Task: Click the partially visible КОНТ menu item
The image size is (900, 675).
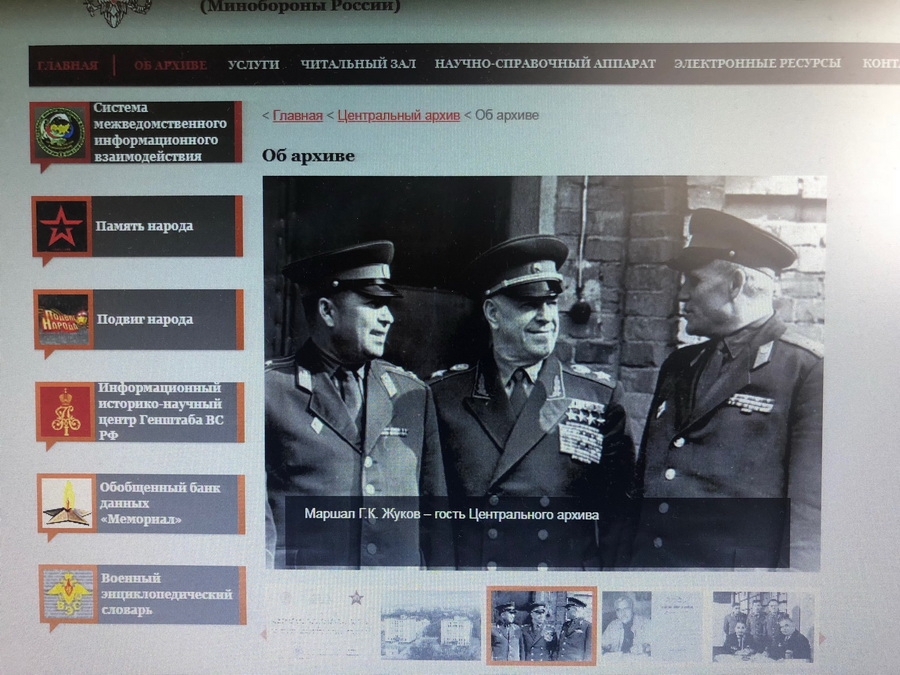Action: 880,63
